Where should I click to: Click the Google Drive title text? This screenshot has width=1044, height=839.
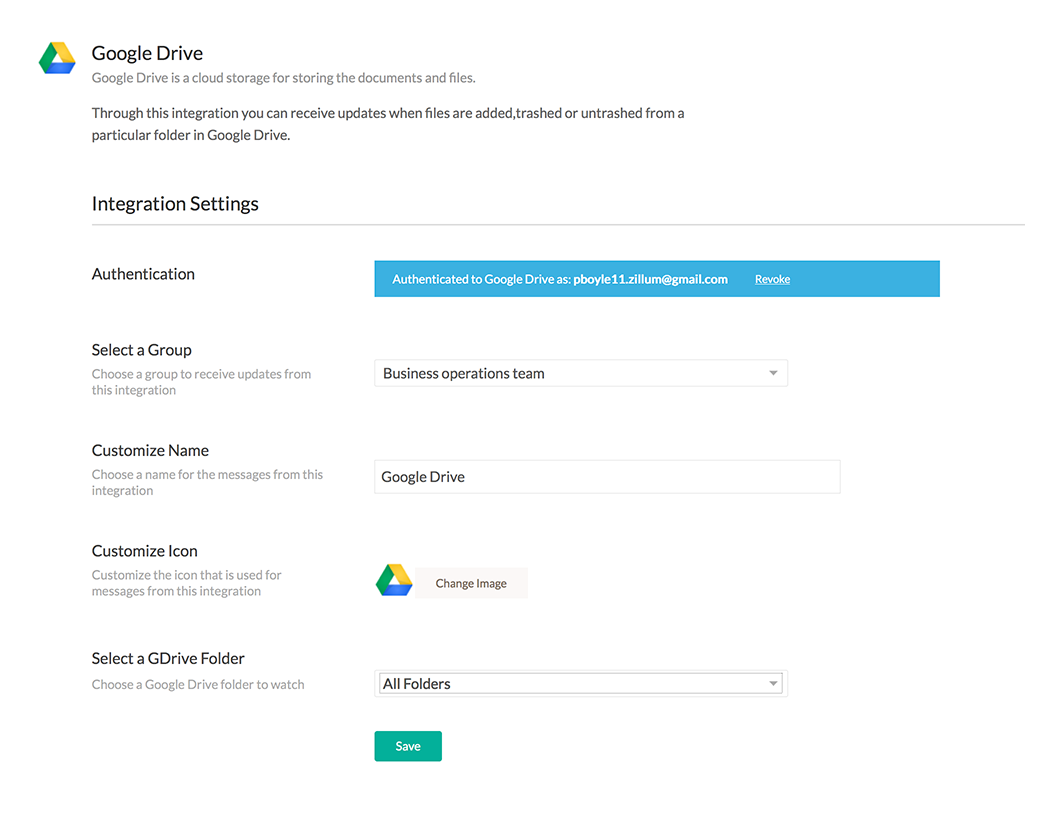[x=147, y=53]
